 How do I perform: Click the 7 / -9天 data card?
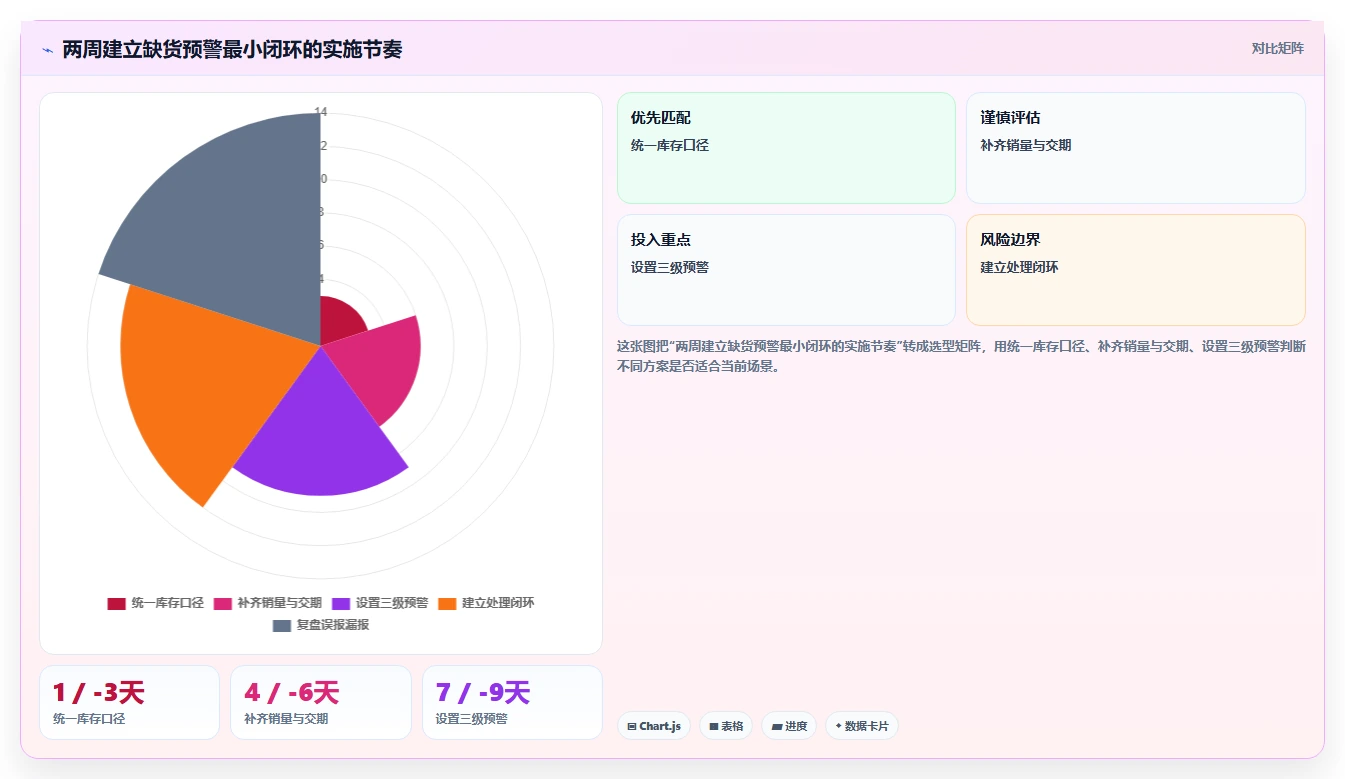tap(512, 702)
